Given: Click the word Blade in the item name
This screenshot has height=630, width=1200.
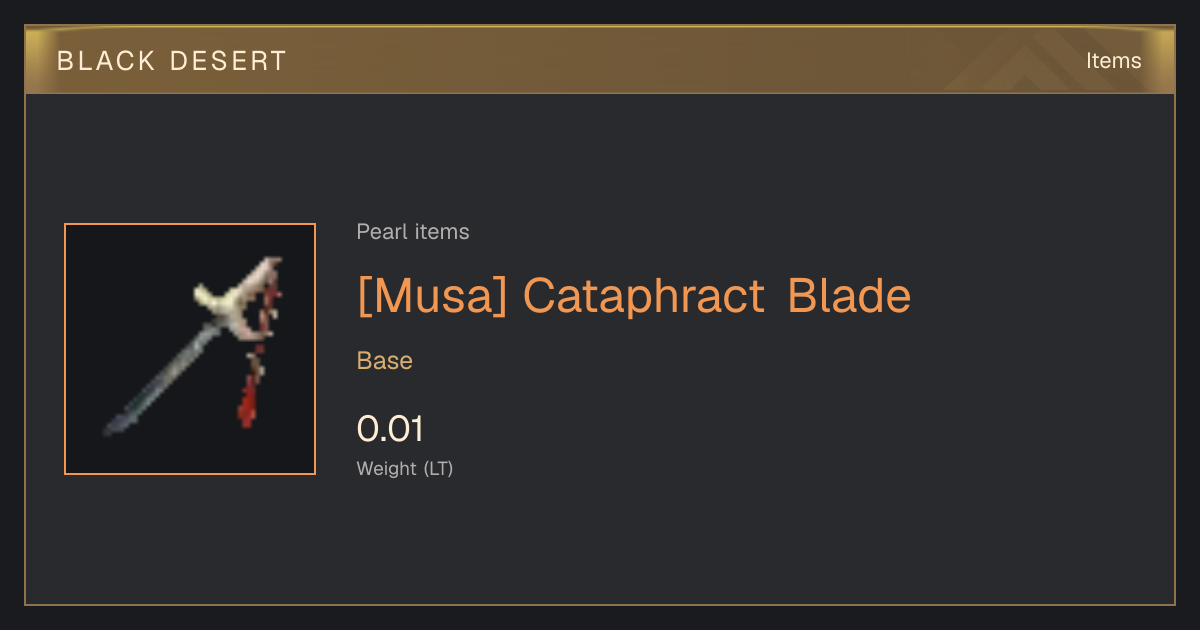Looking at the screenshot, I should (x=850, y=296).
